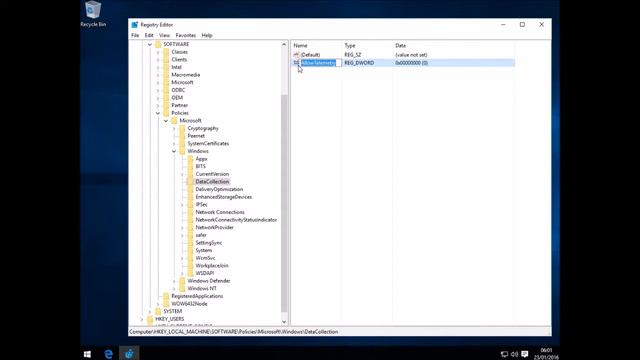Select the HKEY_USERS hive
This screenshot has width=640, height=360.
tap(170, 319)
